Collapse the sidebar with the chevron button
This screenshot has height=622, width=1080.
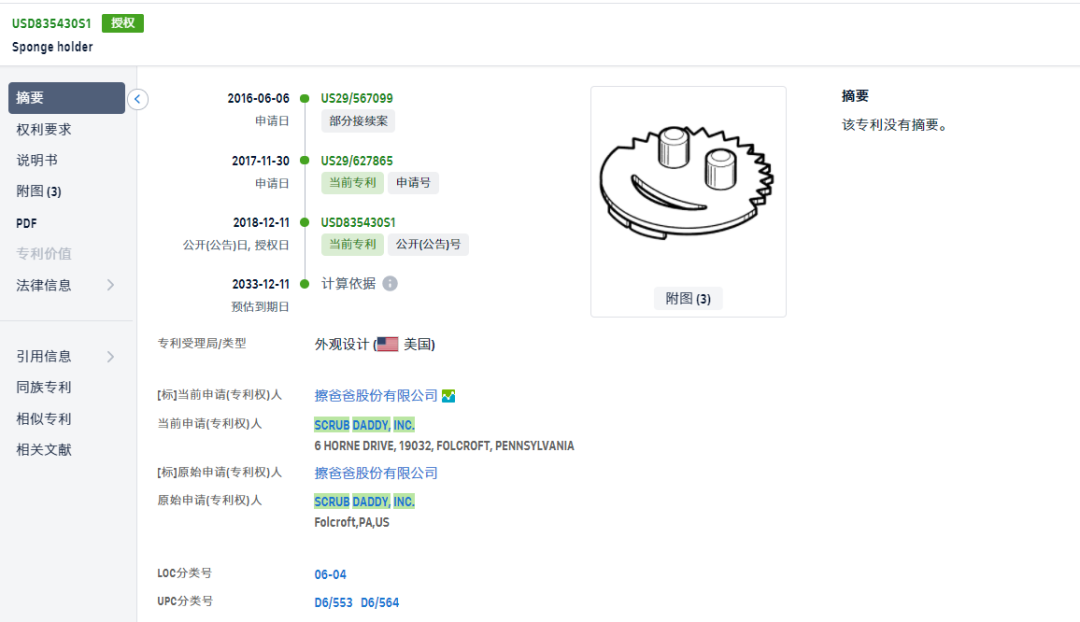point(138,99)
